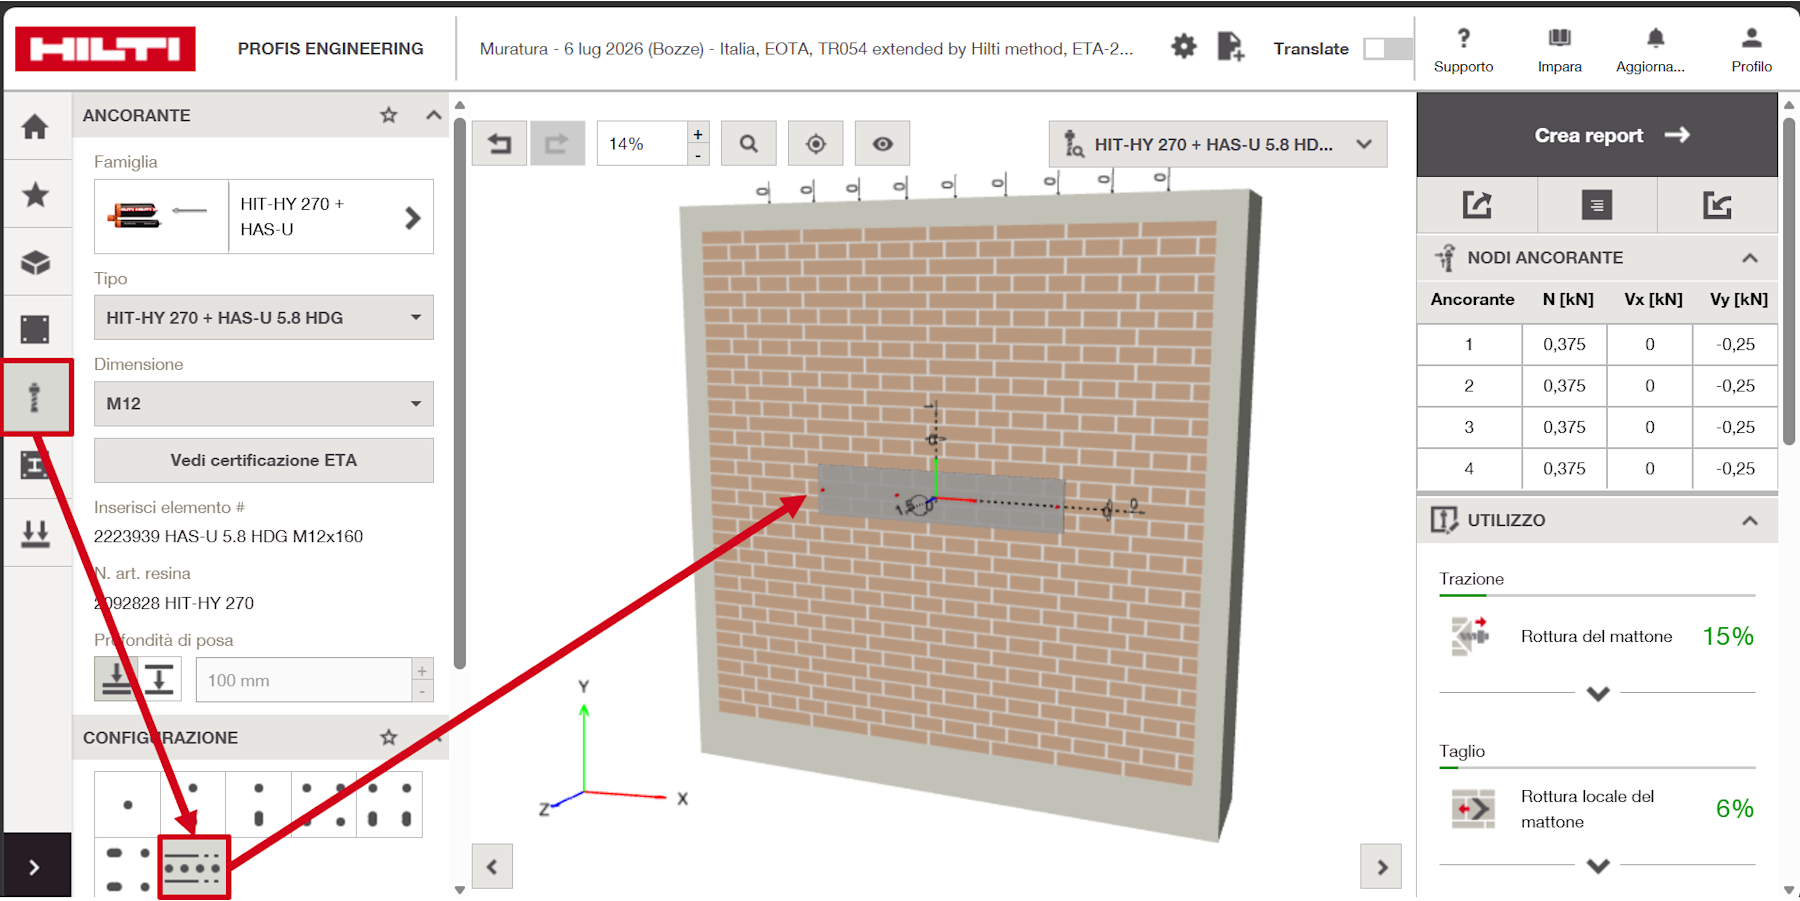Click the export report icon
1800x901 pixels.
tap(1477, 205)
